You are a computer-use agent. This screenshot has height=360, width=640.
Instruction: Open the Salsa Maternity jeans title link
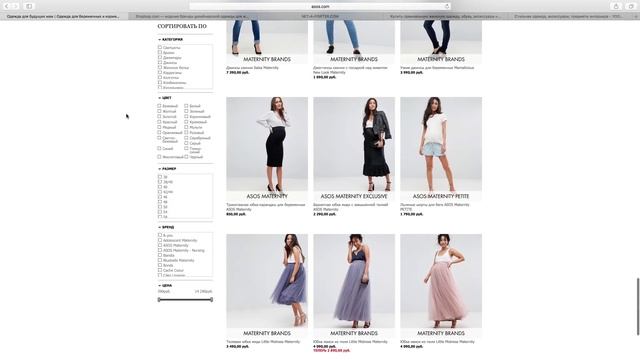(x=252, y=68)
